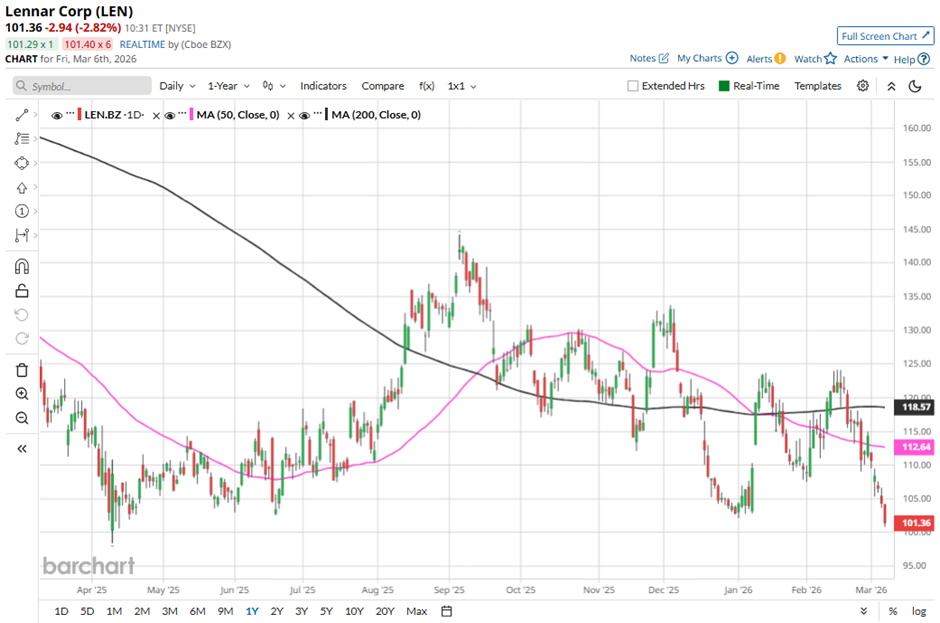Image resolution: width=940 pixels, height=623 pixels.
Task: Open Alerts for LEN
Action: (766, 58)
